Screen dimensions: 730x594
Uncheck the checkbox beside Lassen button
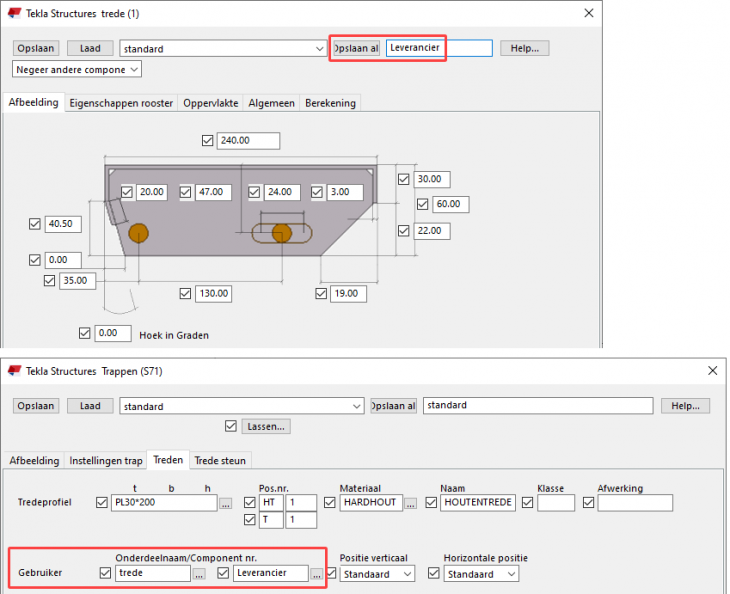(x=232, y=426)
